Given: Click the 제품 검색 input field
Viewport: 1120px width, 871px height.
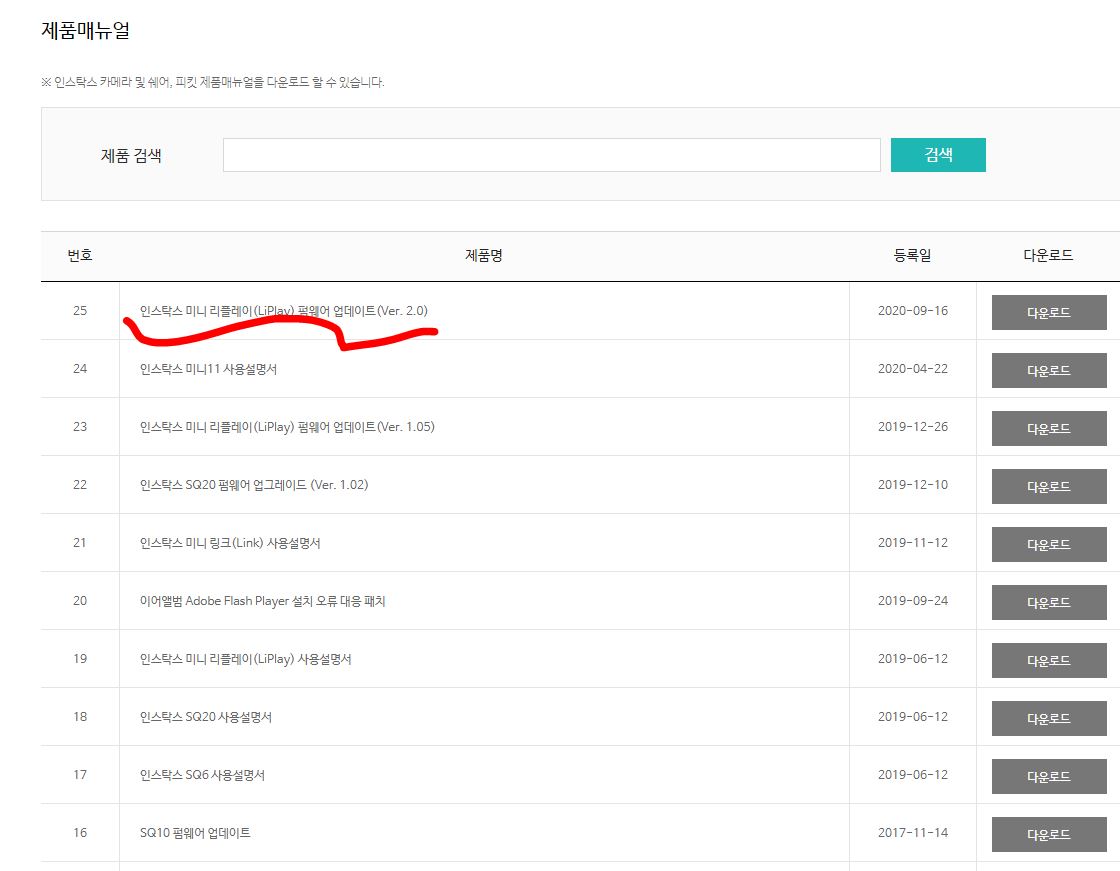Looking at the screenshot, I should coord(551,155).
